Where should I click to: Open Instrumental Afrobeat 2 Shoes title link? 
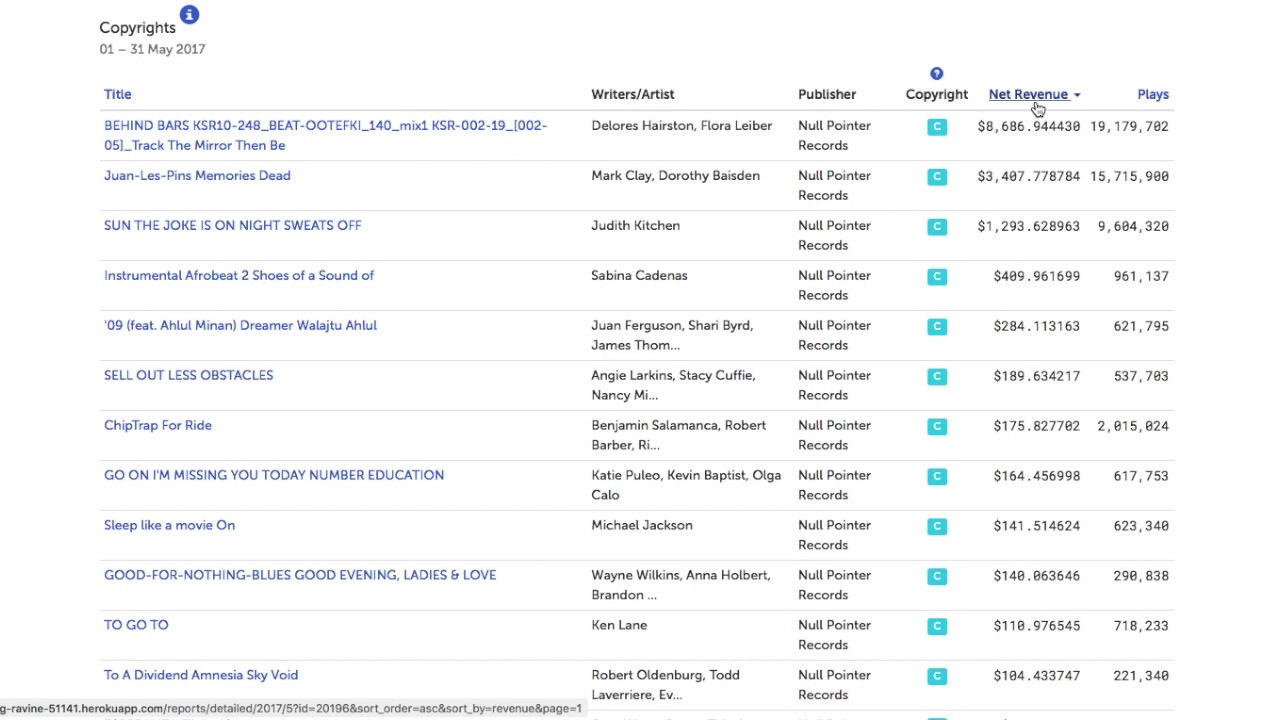point(239,275)
